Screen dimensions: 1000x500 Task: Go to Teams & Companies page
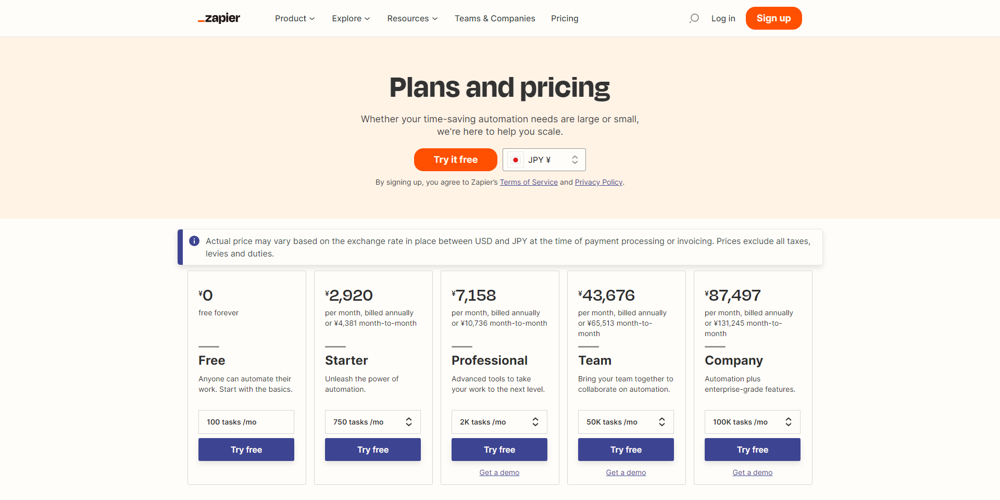click(x=494, y=18)
